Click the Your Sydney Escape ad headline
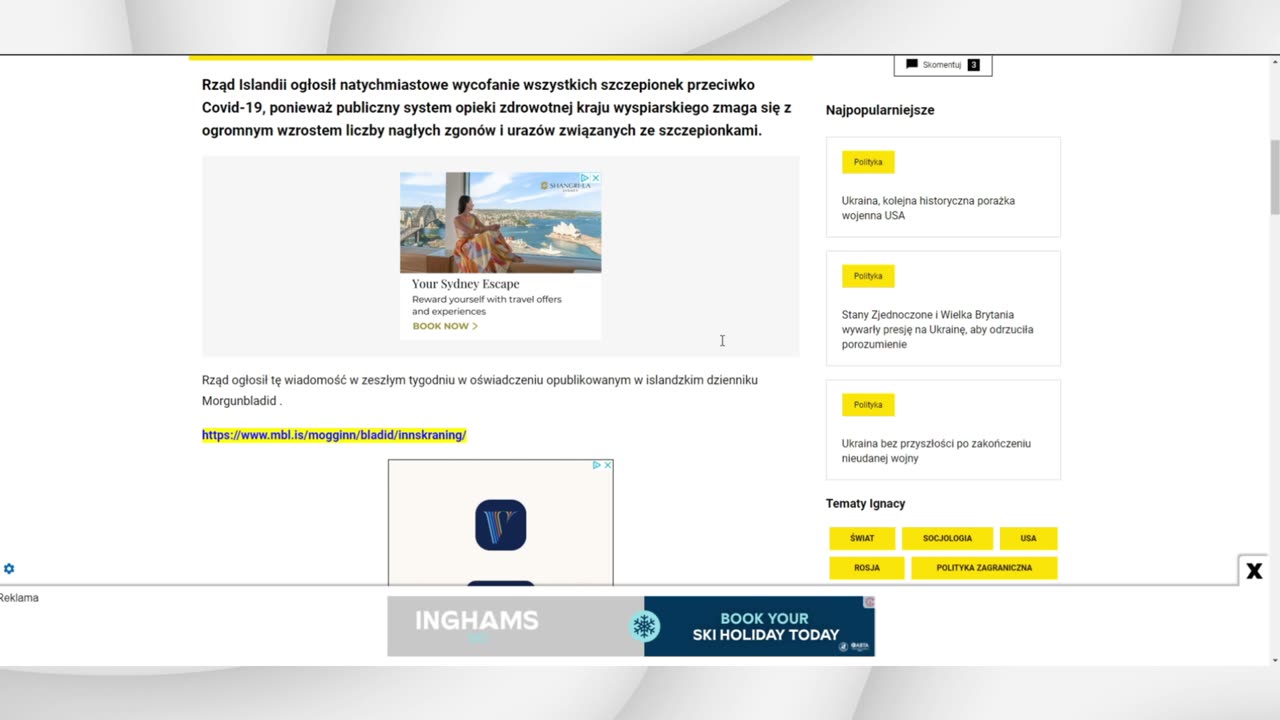 point(466,284)
